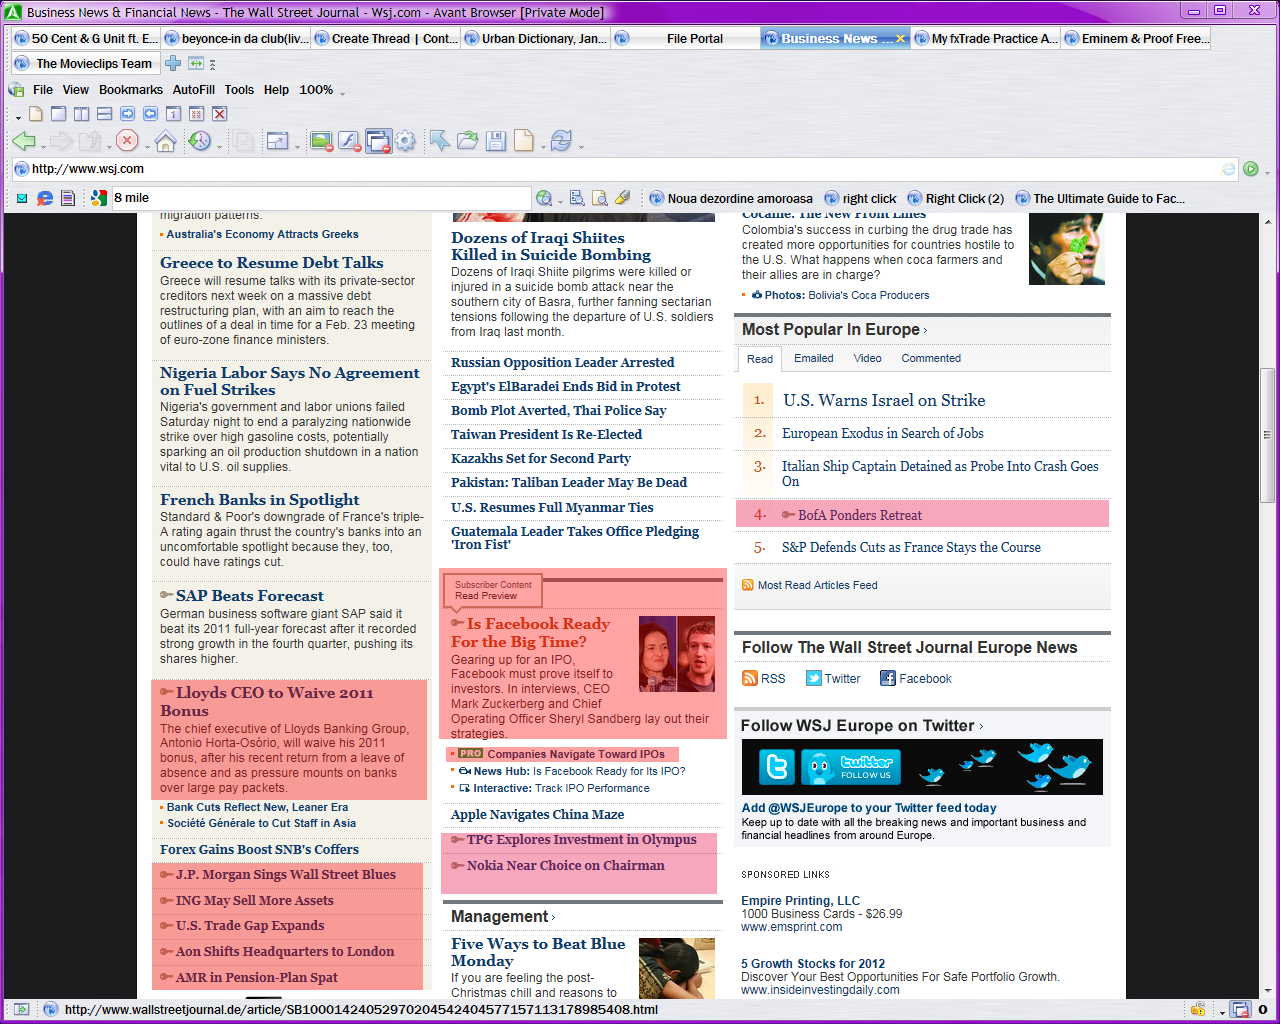
Task: Click the new blank page icon in toolbar
Action: tap(523, 141)
